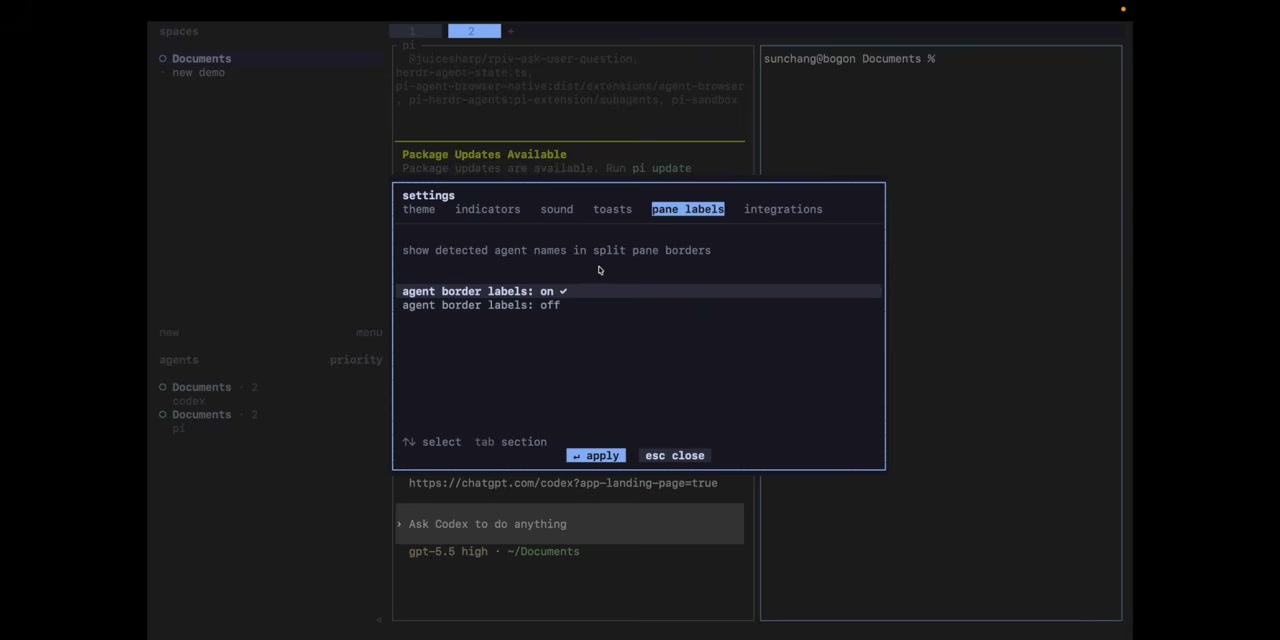Click the new button in sidebar
1280x640 pixels.
tap(169, 332)
